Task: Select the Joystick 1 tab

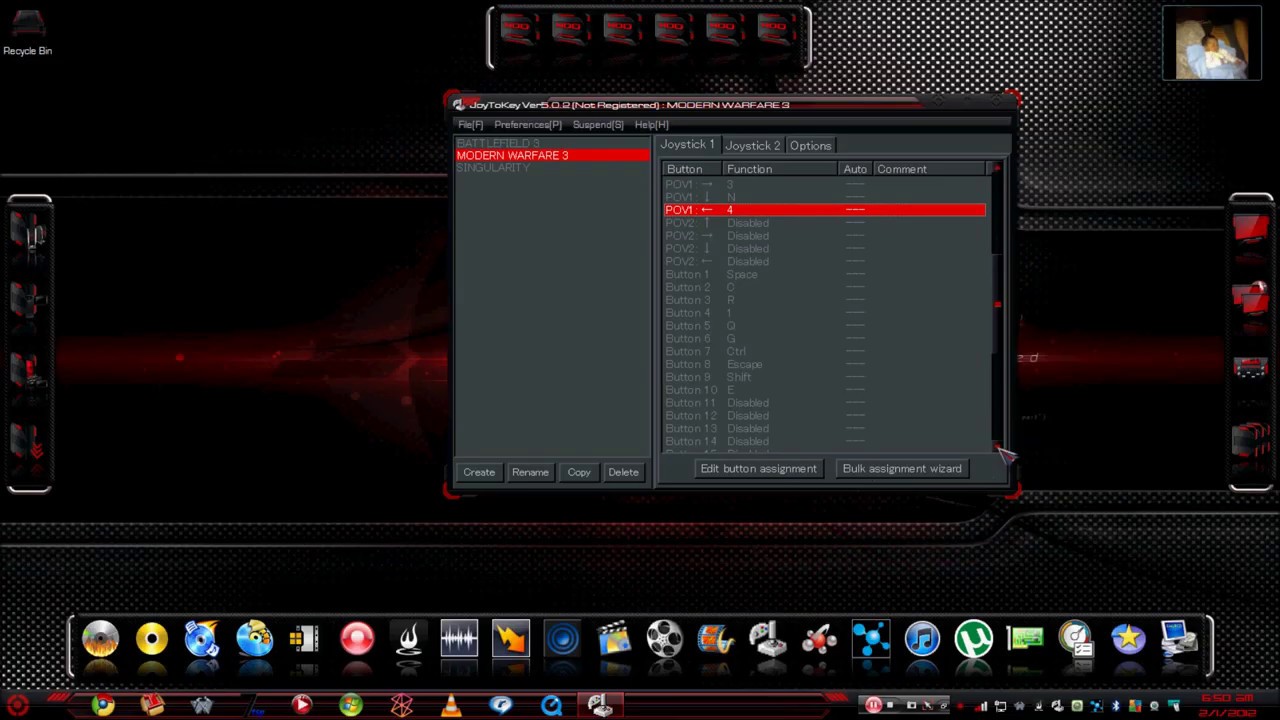Action: click(x=688, y=145)
